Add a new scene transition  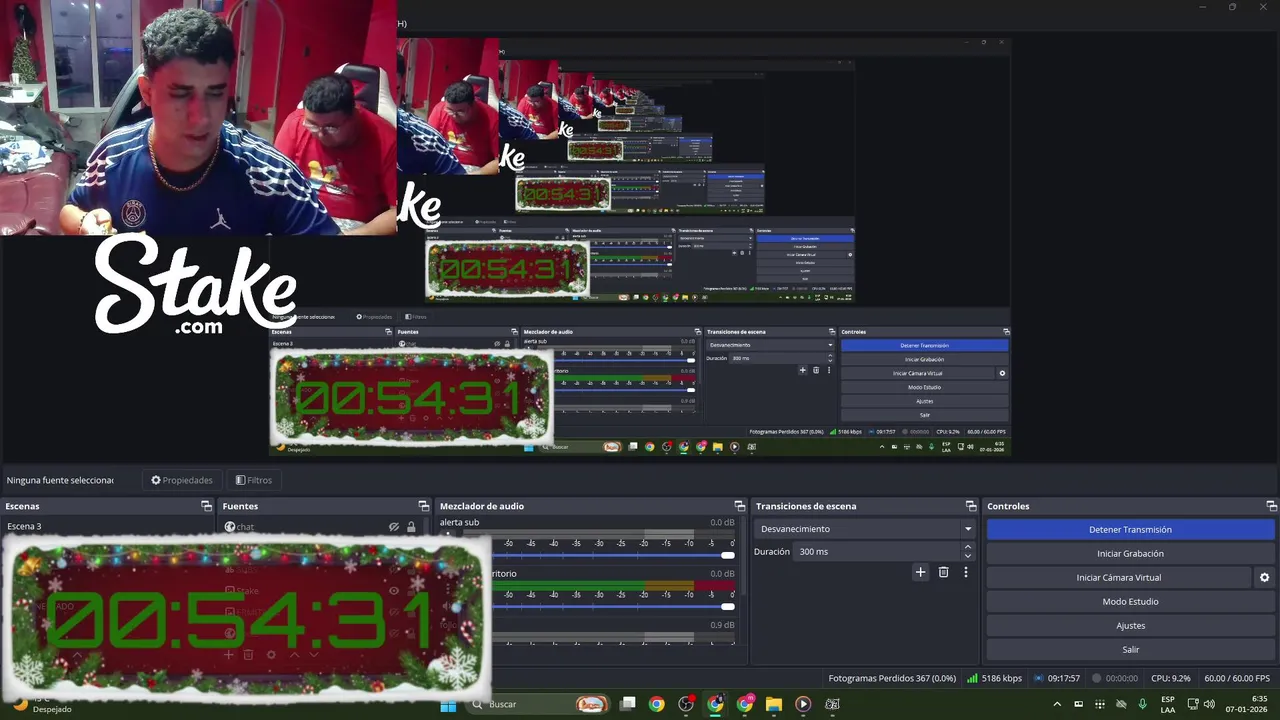[920, 572]
